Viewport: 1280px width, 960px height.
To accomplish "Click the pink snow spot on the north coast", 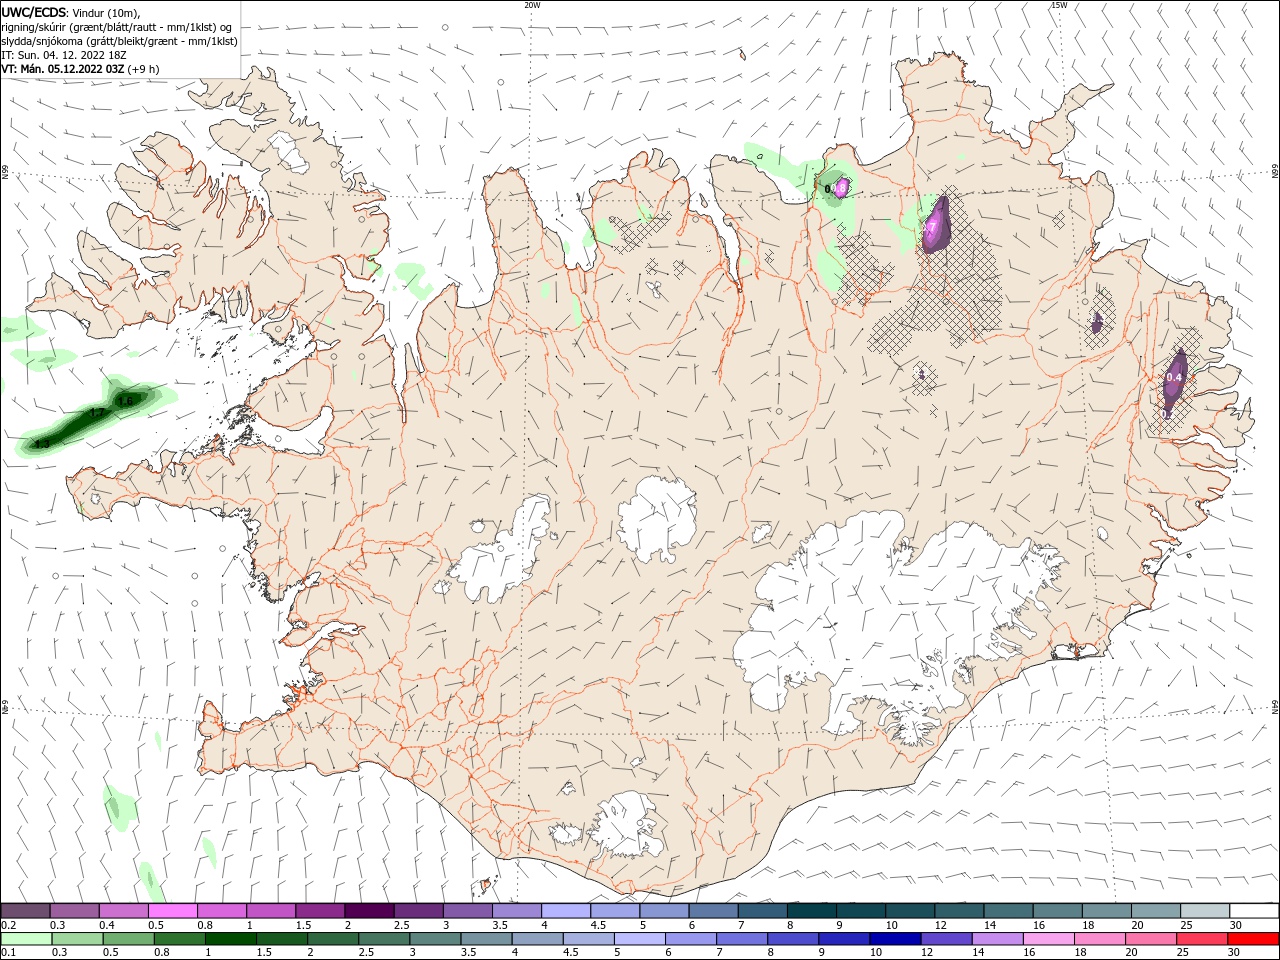I will coord(842,186).
